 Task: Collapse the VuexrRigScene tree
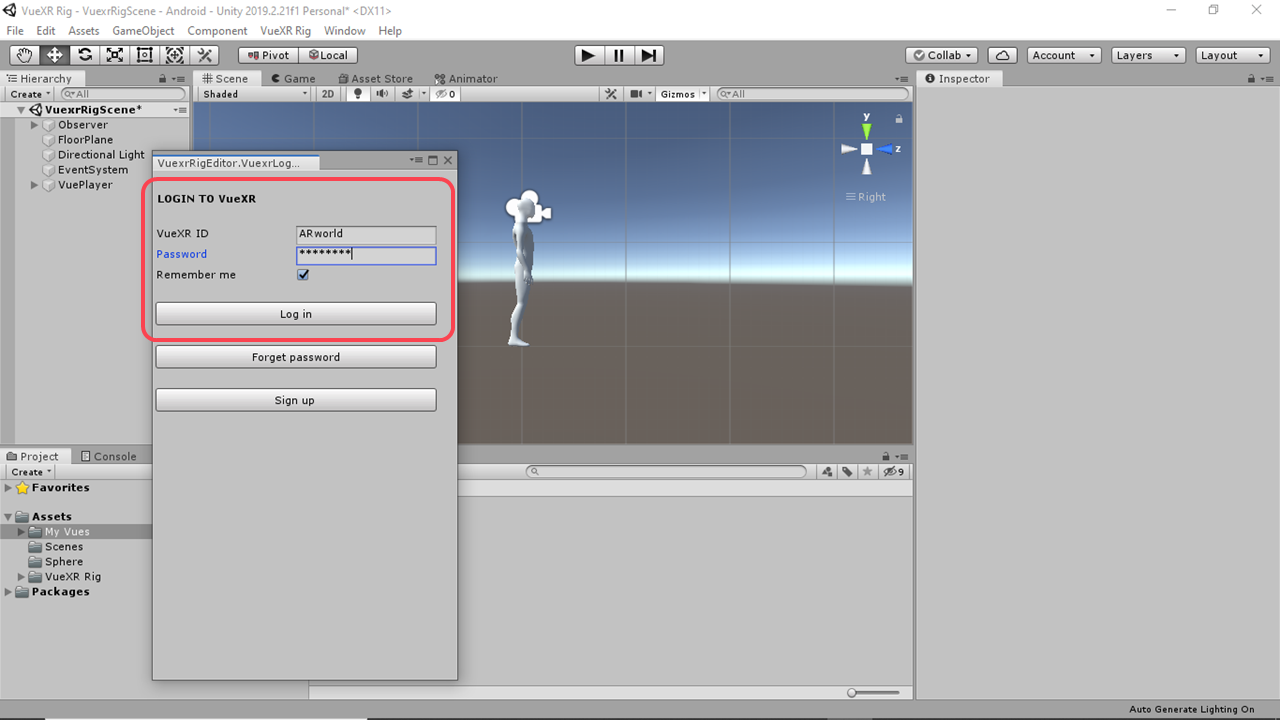tap(21, 110)
